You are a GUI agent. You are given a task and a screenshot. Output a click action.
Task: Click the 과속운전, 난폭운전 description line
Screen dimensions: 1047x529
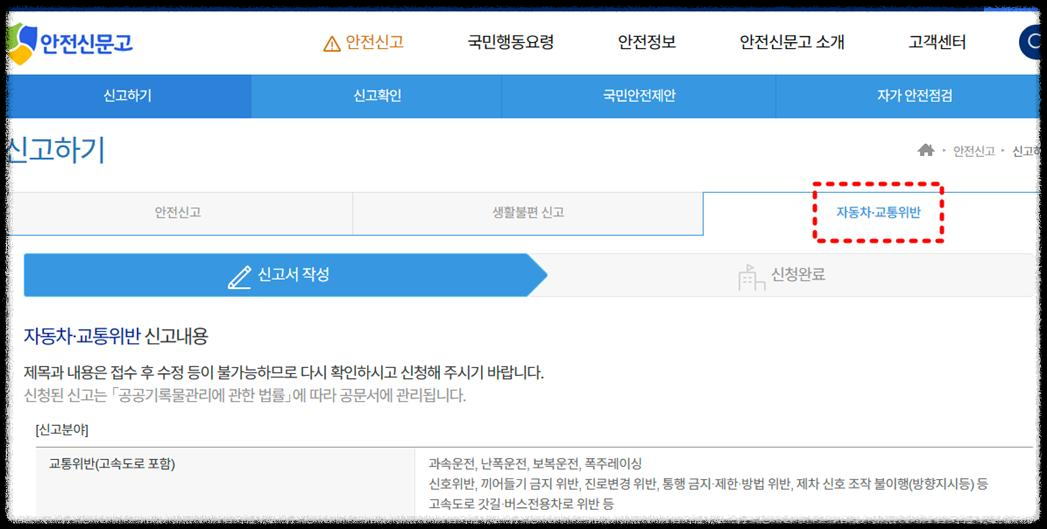536,464
